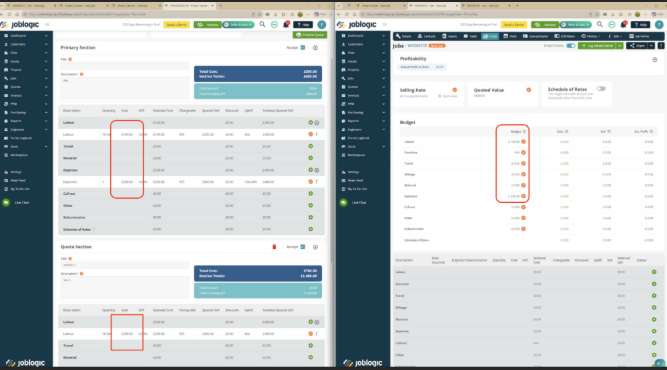Delete the Quote Section using red trash icon
The width and height of the screenshot is (667, 370).
click(274, 247)
